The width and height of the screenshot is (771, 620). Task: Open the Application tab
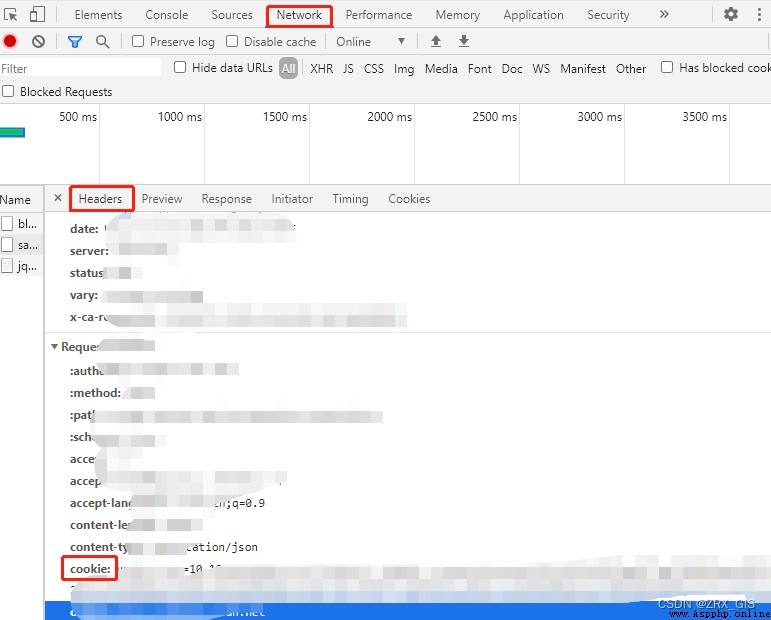pyautogui.click(x=534, y=15)
